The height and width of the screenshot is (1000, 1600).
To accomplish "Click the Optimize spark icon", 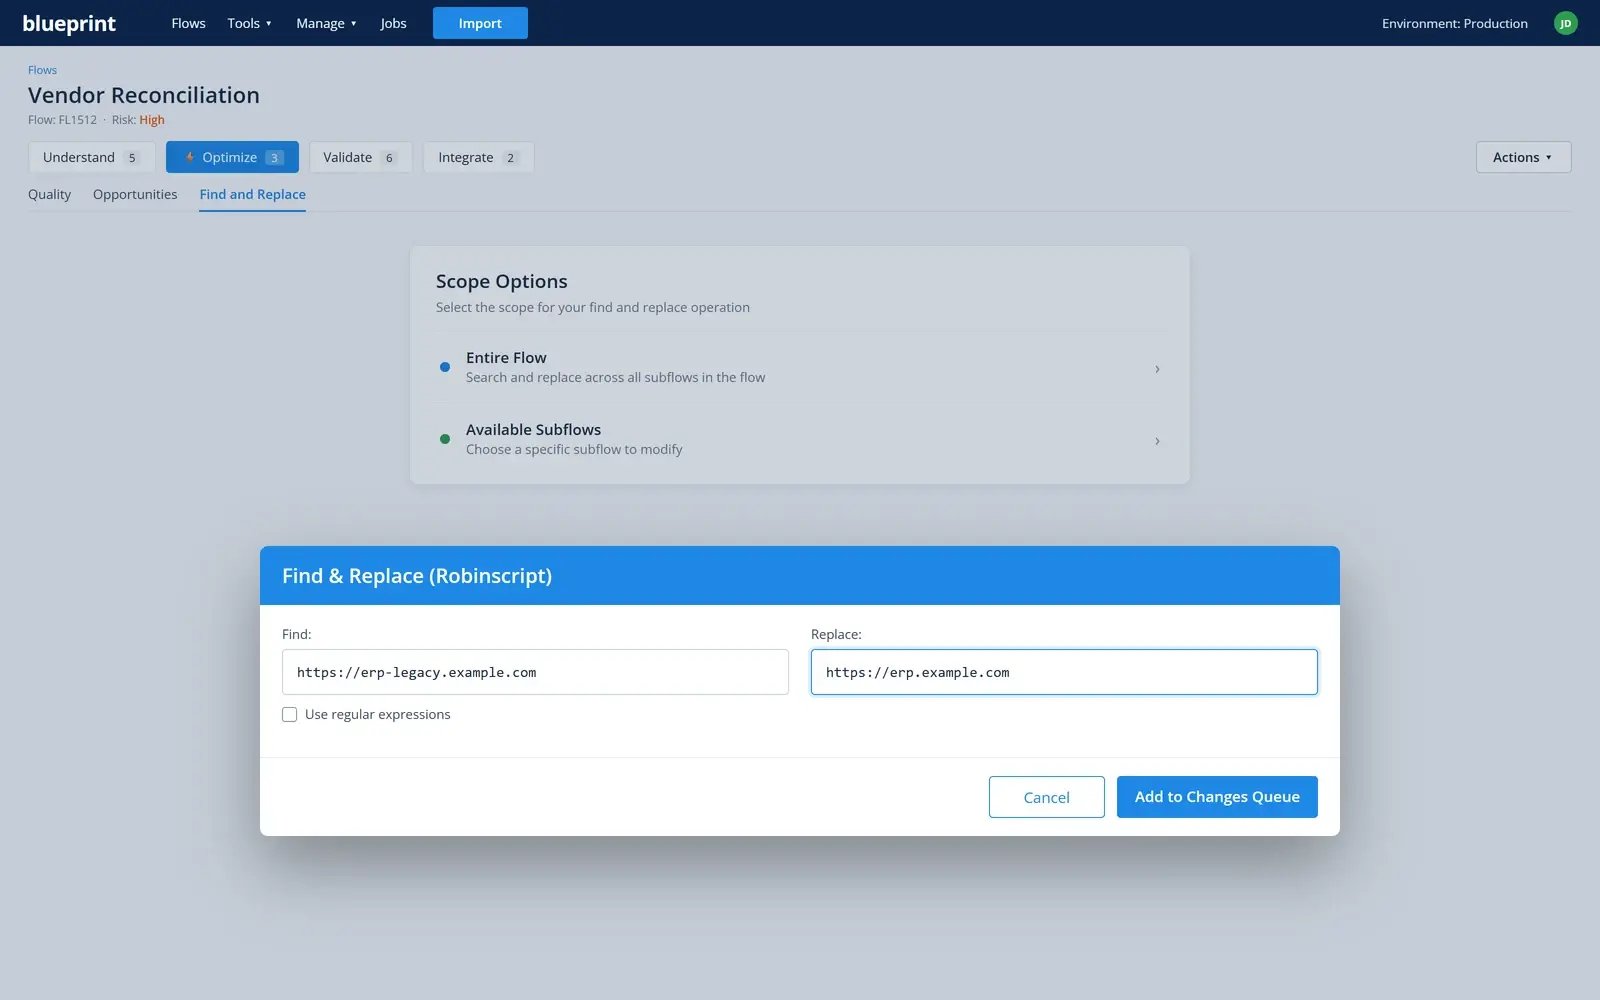I will pos(189,157).
